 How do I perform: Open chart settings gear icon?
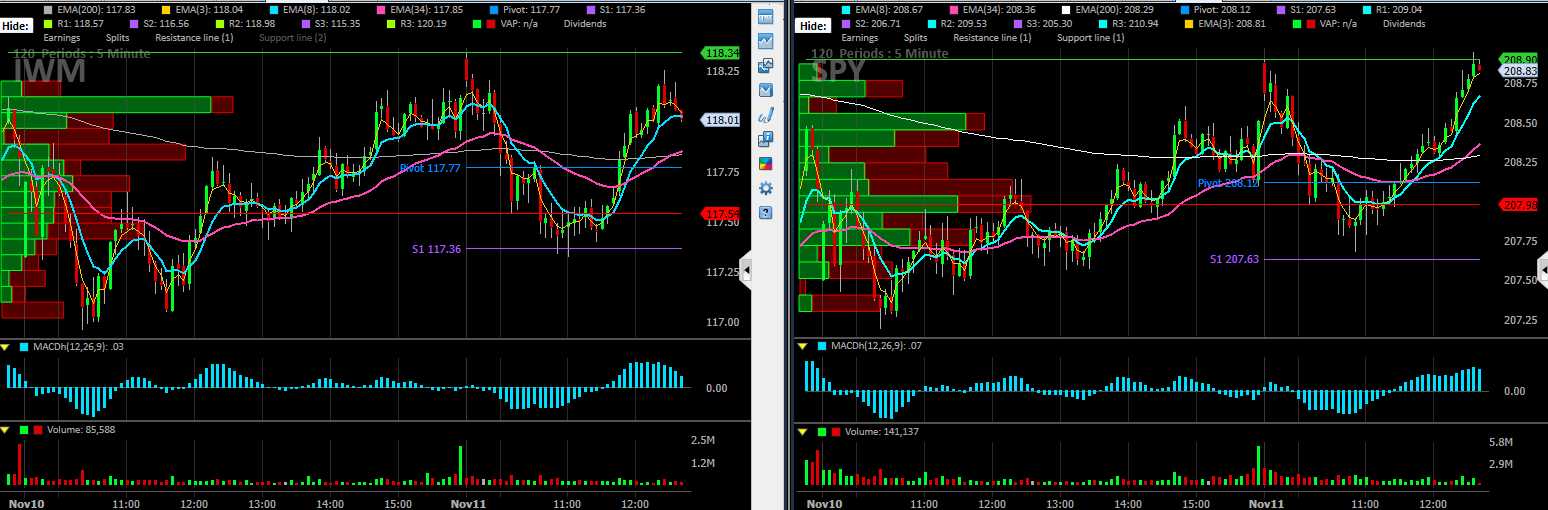766,188
